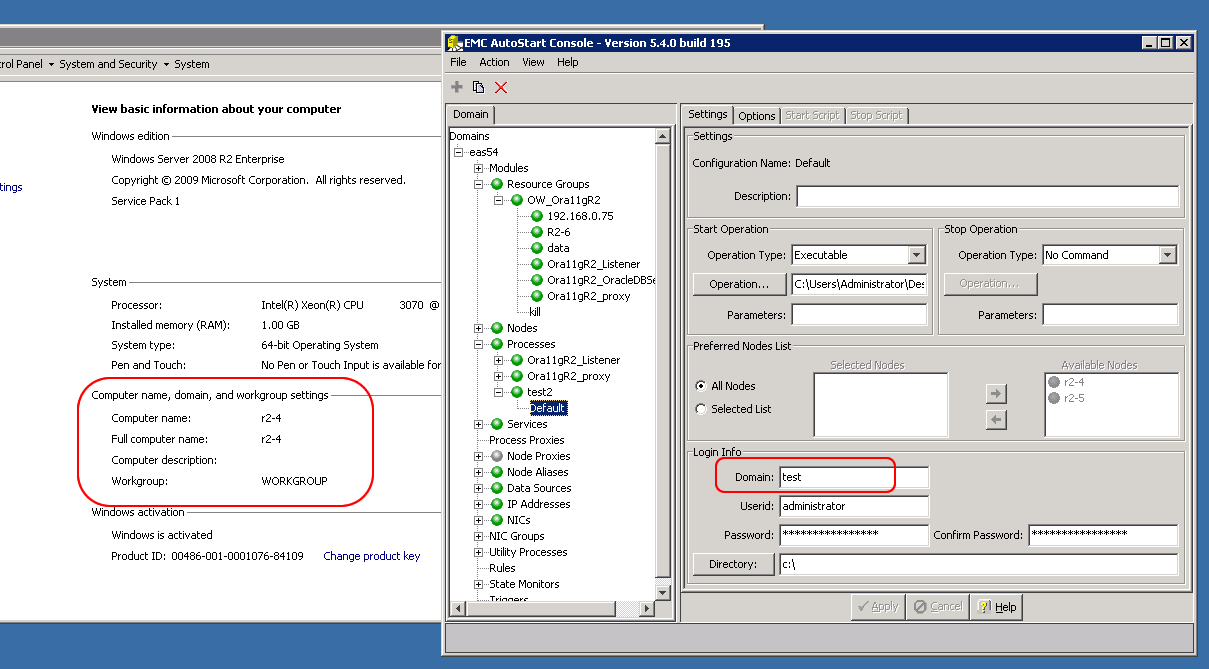
Task: Click green status icon of Processes
Action: 496,344
